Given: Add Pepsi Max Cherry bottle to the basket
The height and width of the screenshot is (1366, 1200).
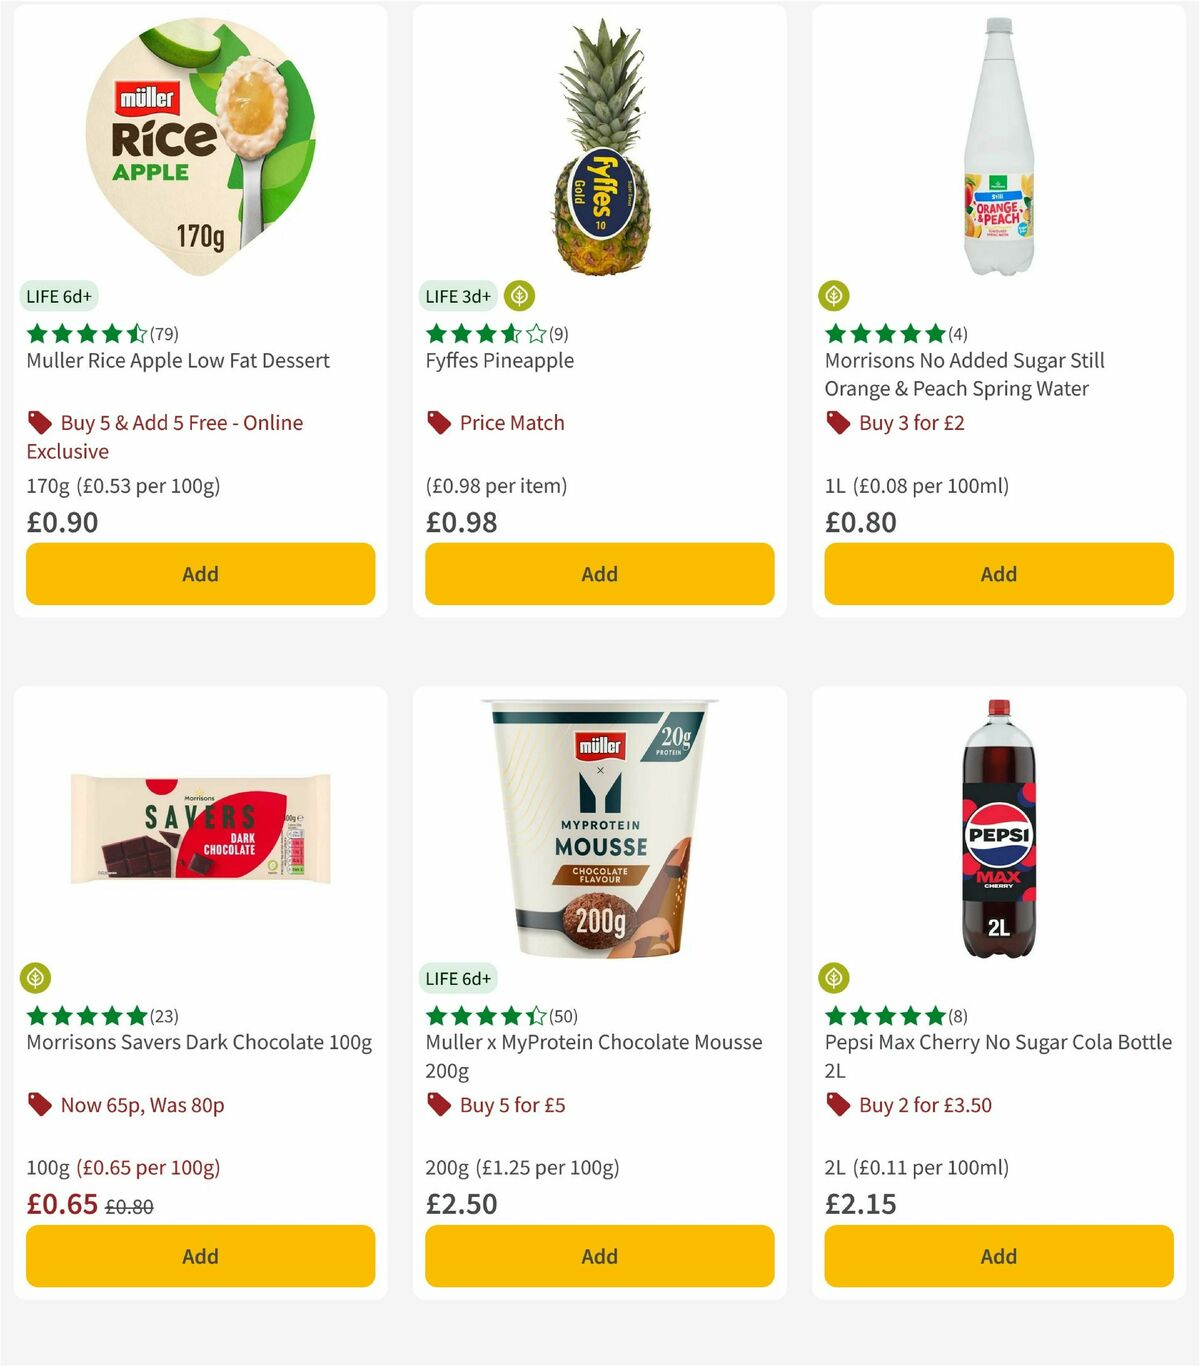Looking at the screenshot, I should tap(997, 1256).
